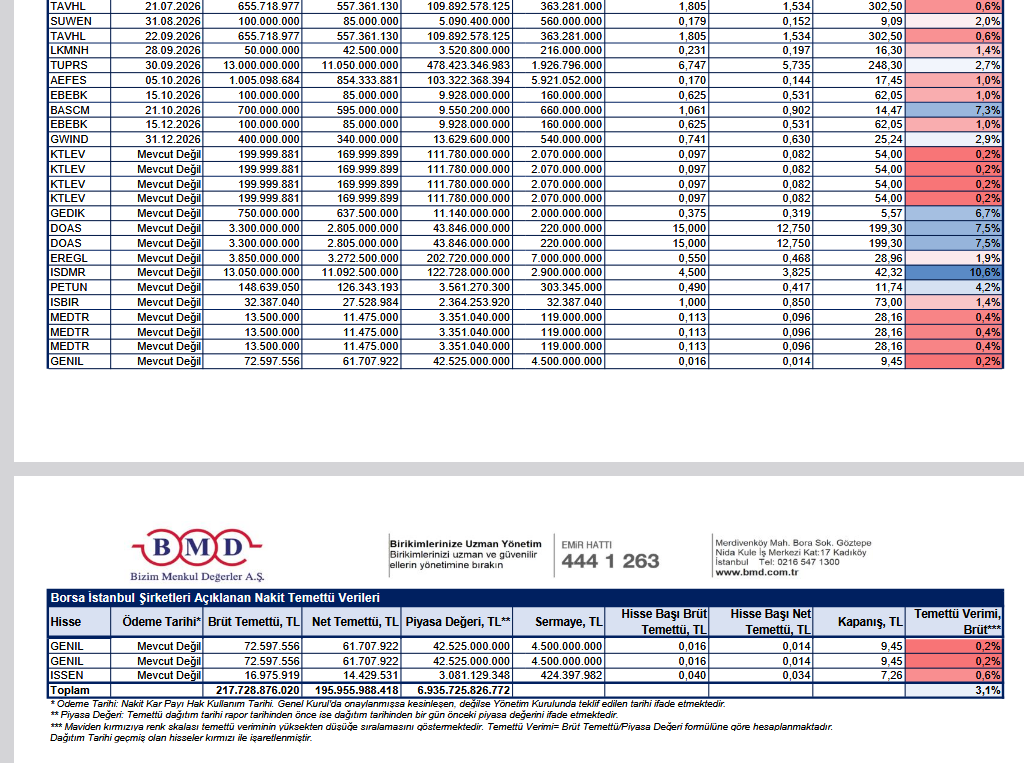Click the Ödeme Tarihi column header
Screen dimensions: 1024x763
[161, 622]
